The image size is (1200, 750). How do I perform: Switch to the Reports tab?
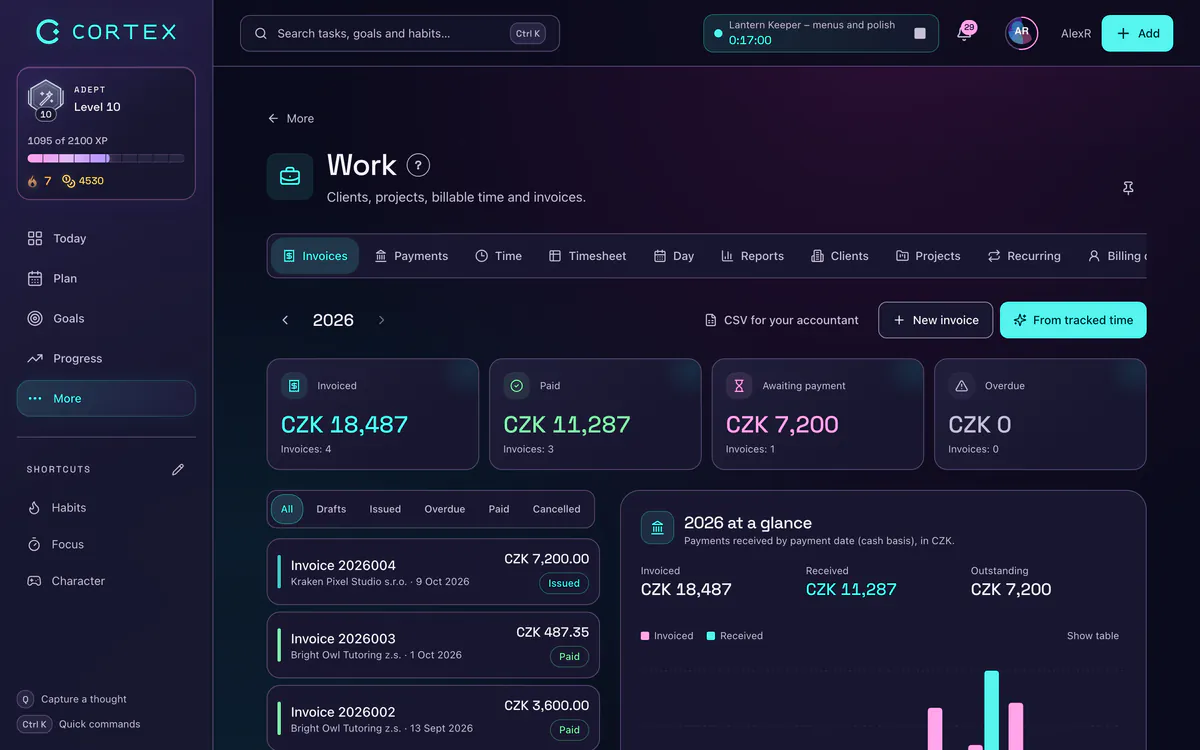coord(752,256)
